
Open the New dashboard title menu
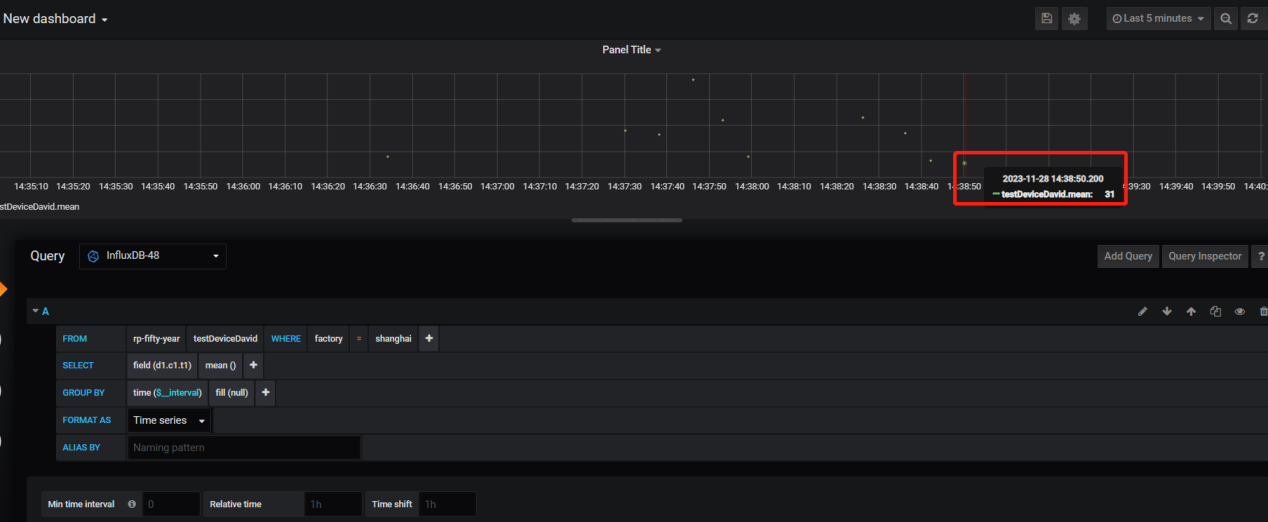pos(55,19)
